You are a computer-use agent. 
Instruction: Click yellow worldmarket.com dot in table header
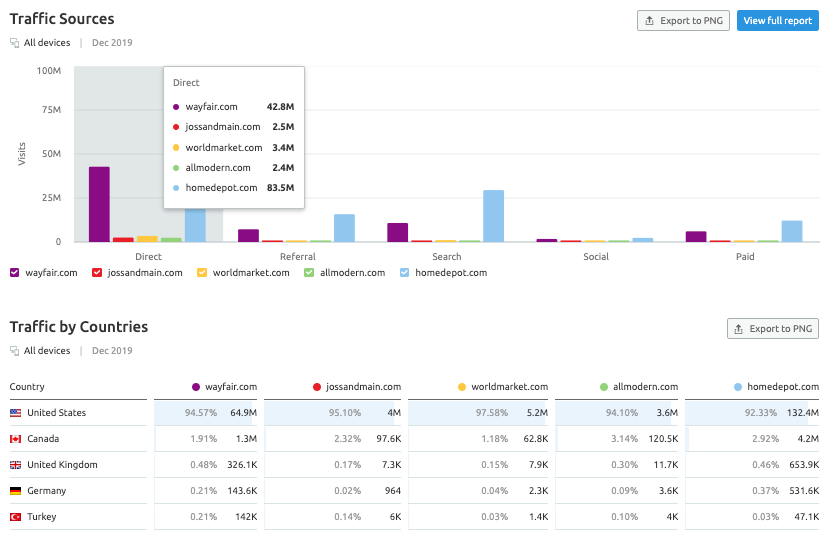coord(462,387)
